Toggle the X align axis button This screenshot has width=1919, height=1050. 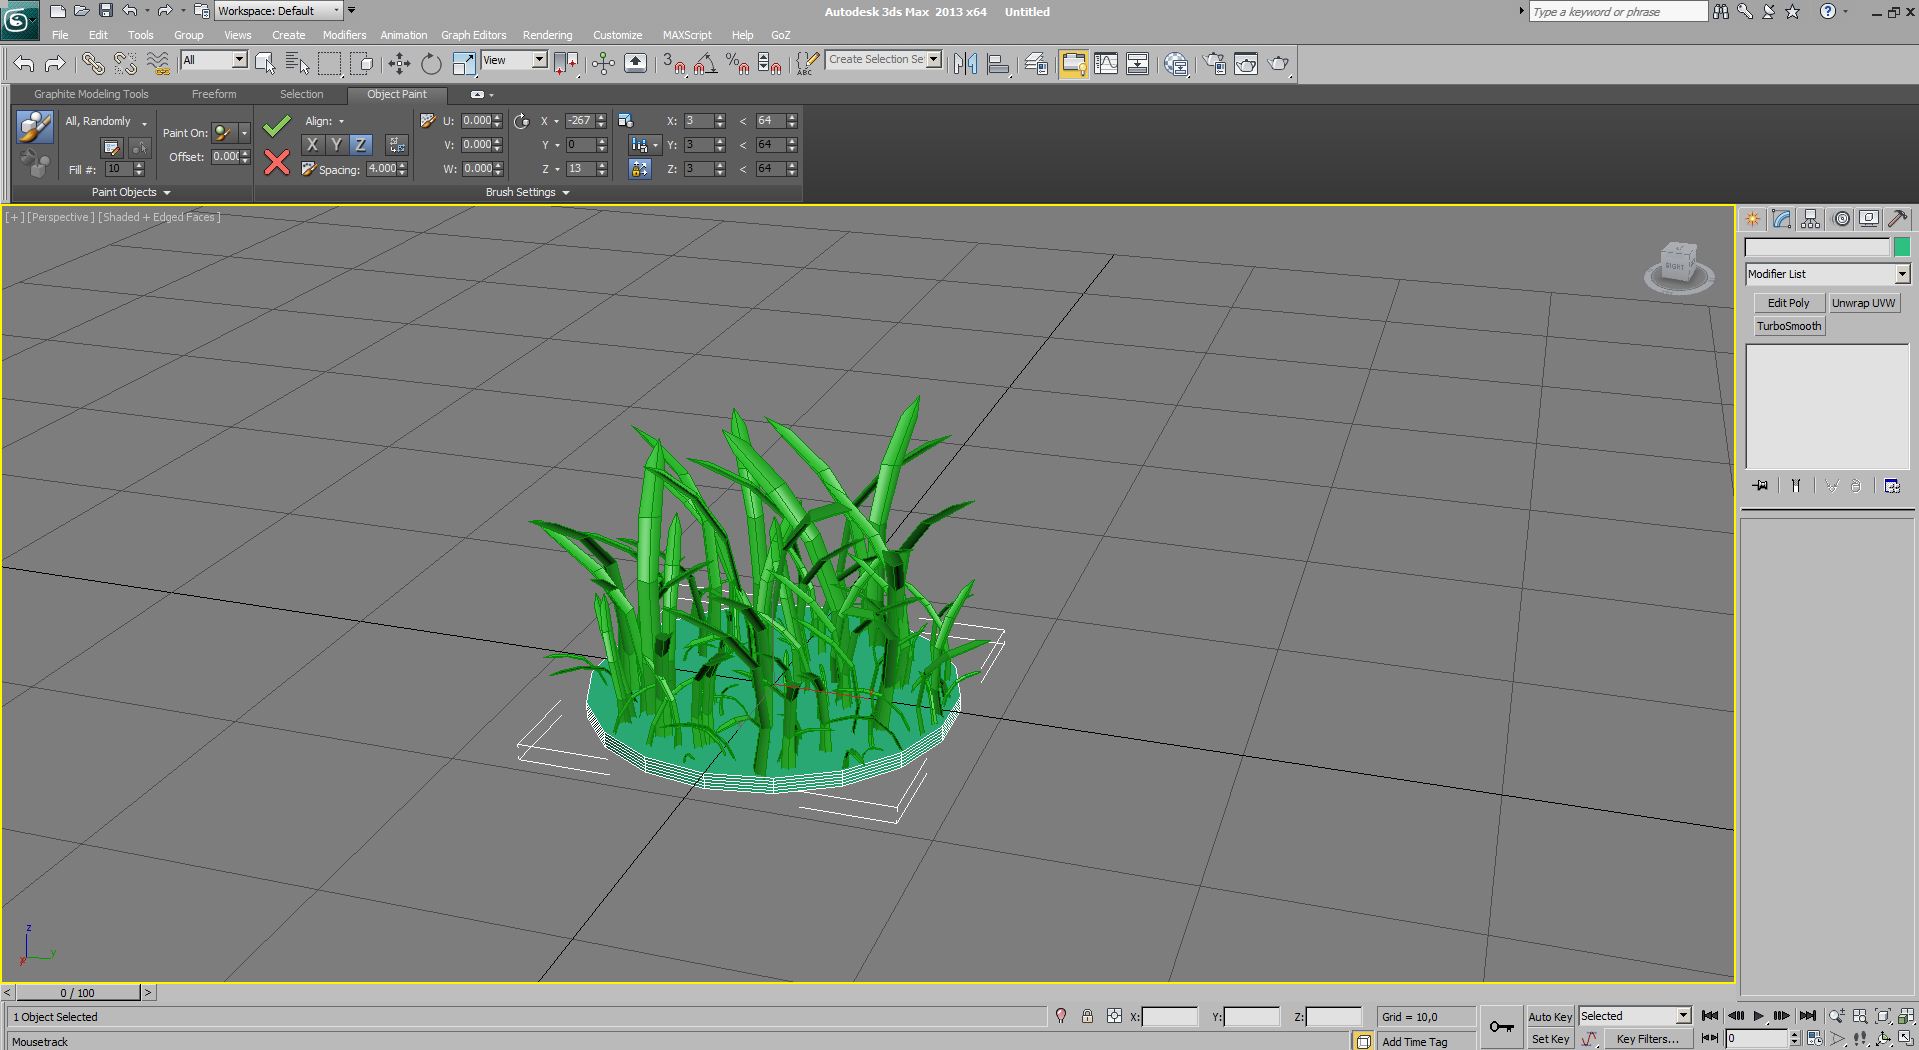coord(312,145)
